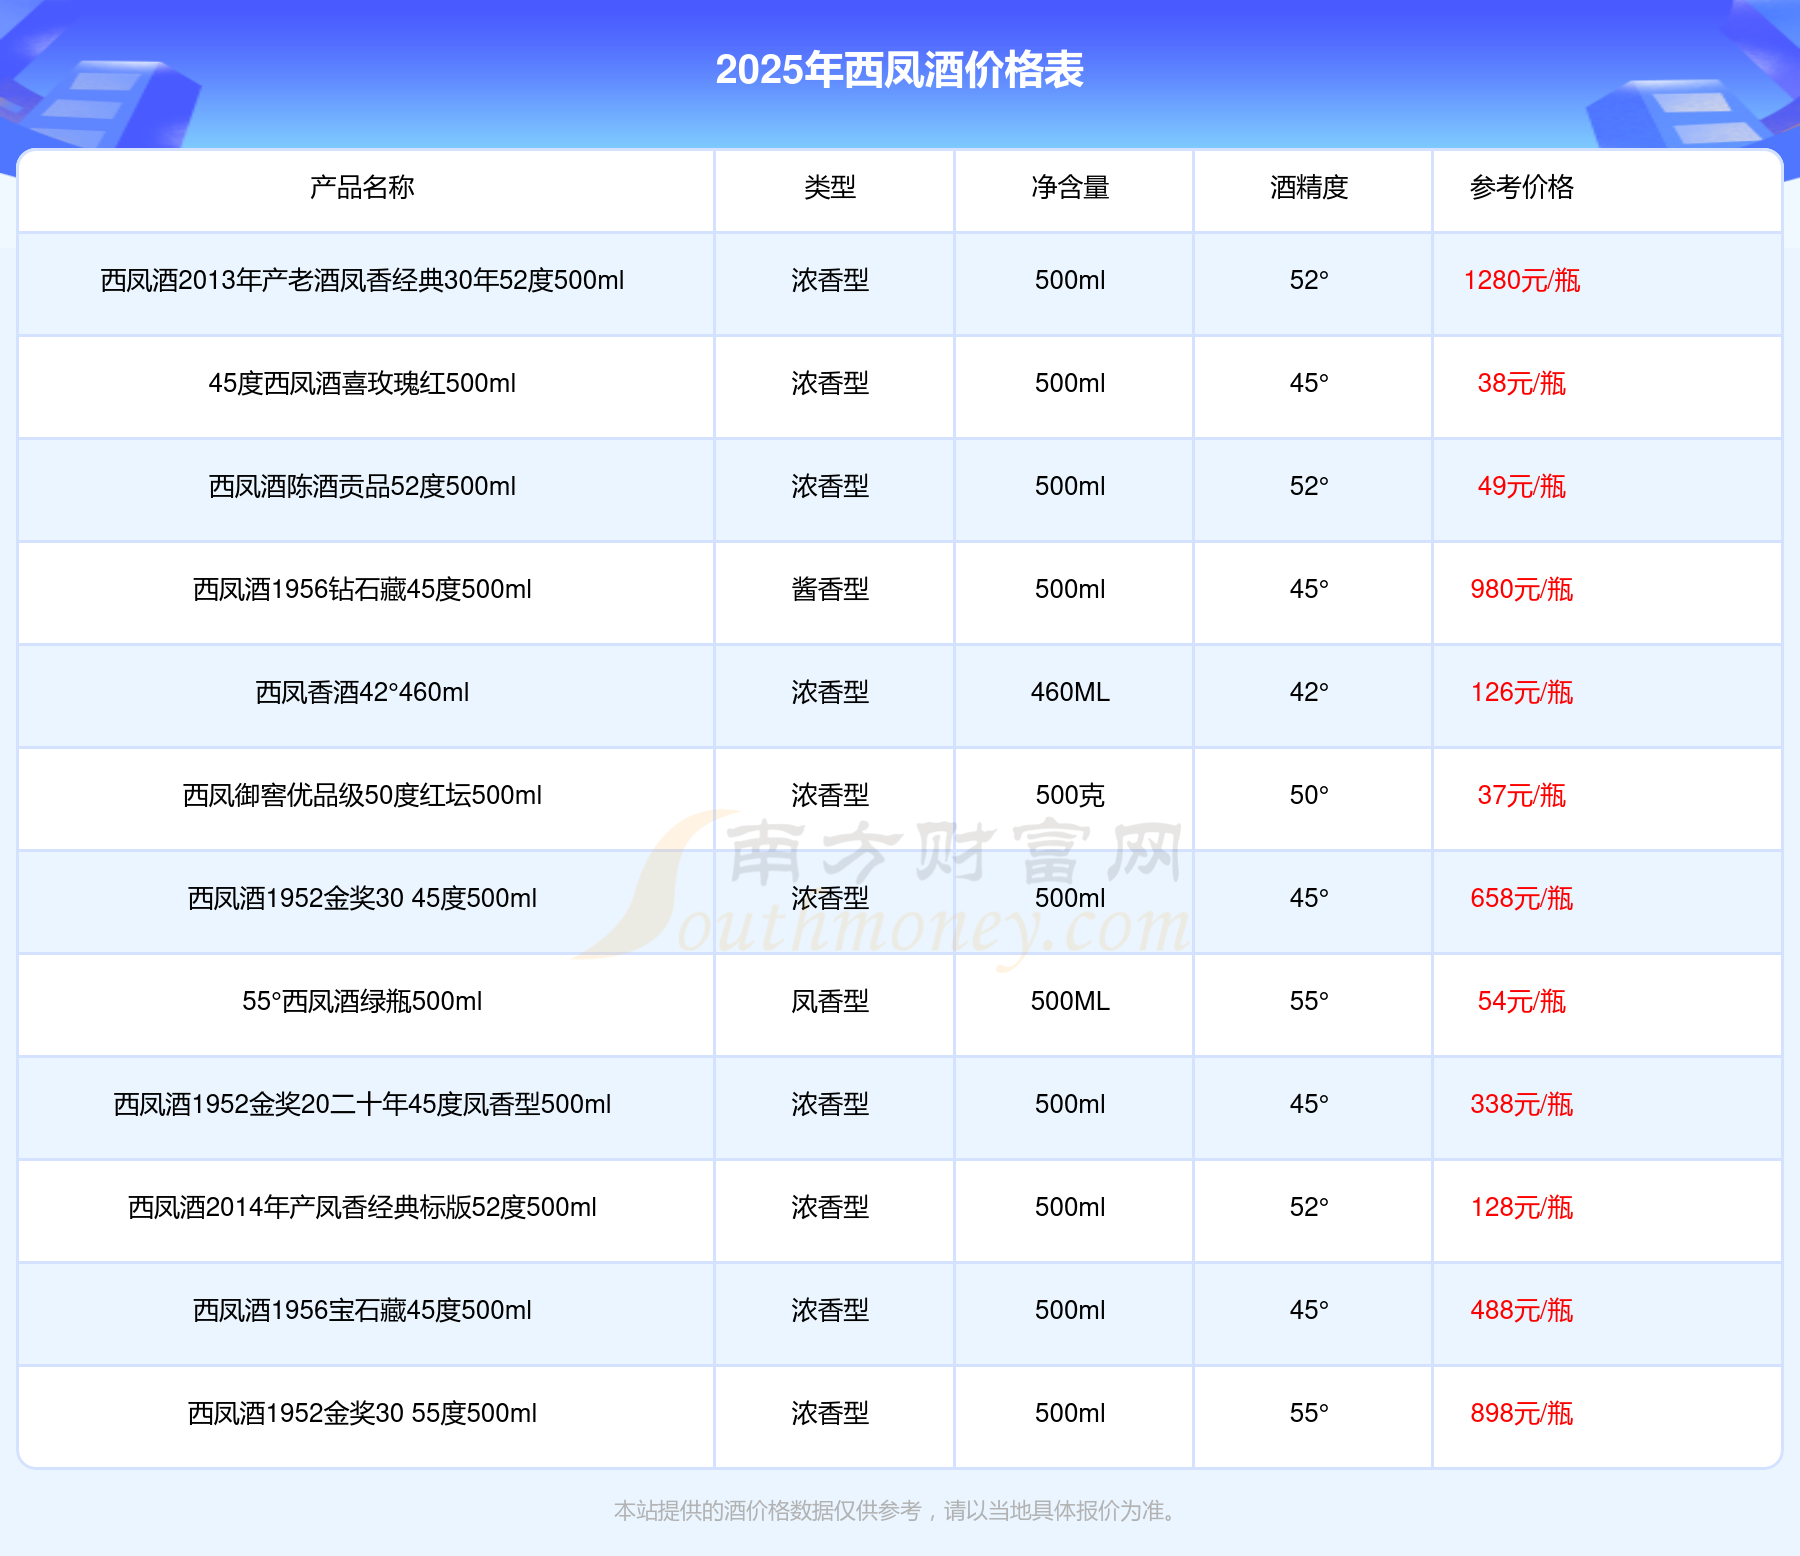Viewport: 1800px width, 1556px height.
Task: Click the 500ML cell in 绿瓶 row
Action: [x=1070, y=1001]
